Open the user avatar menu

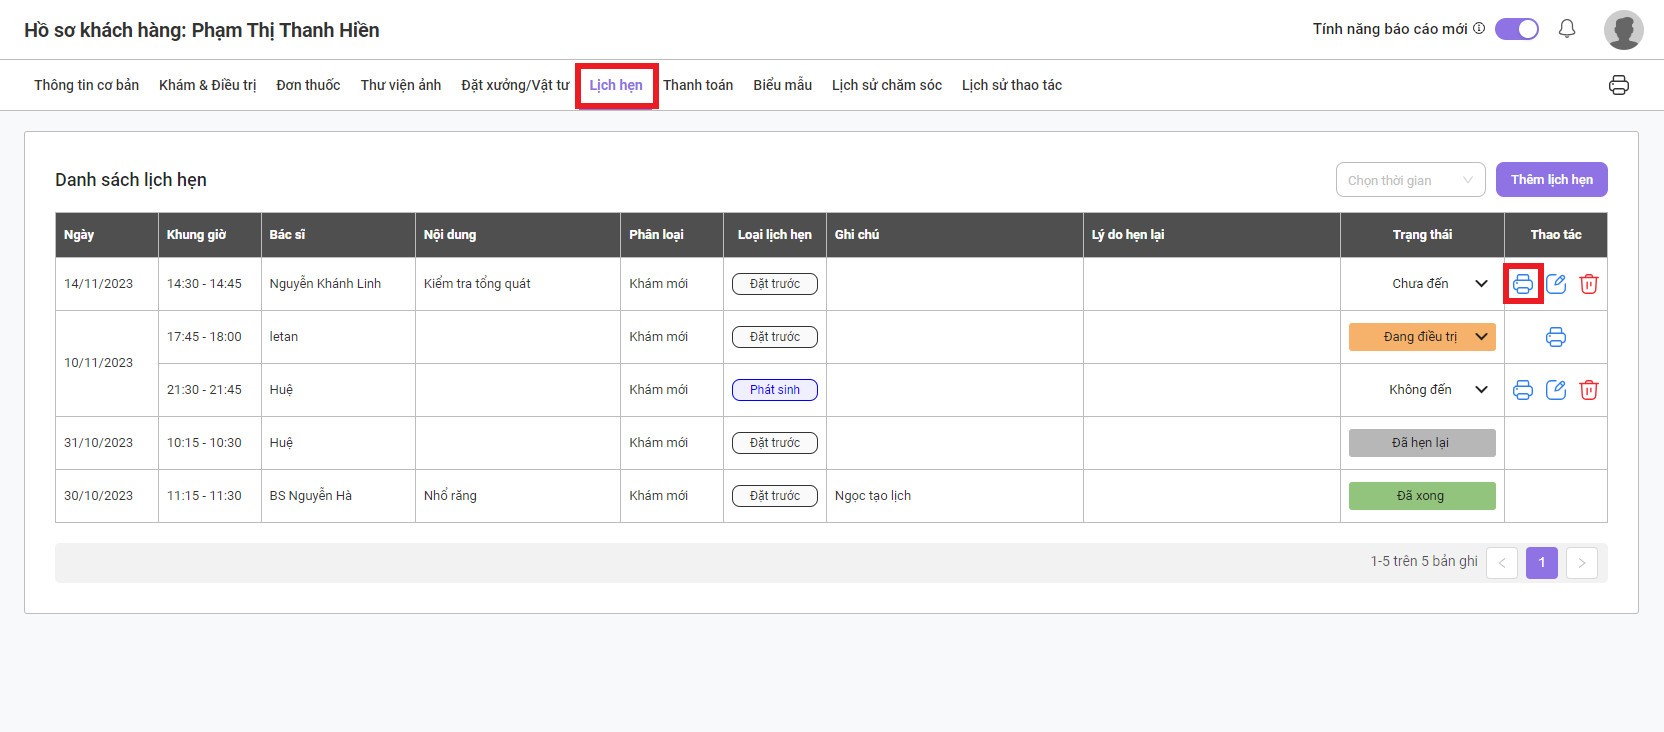click(1623, 30)
